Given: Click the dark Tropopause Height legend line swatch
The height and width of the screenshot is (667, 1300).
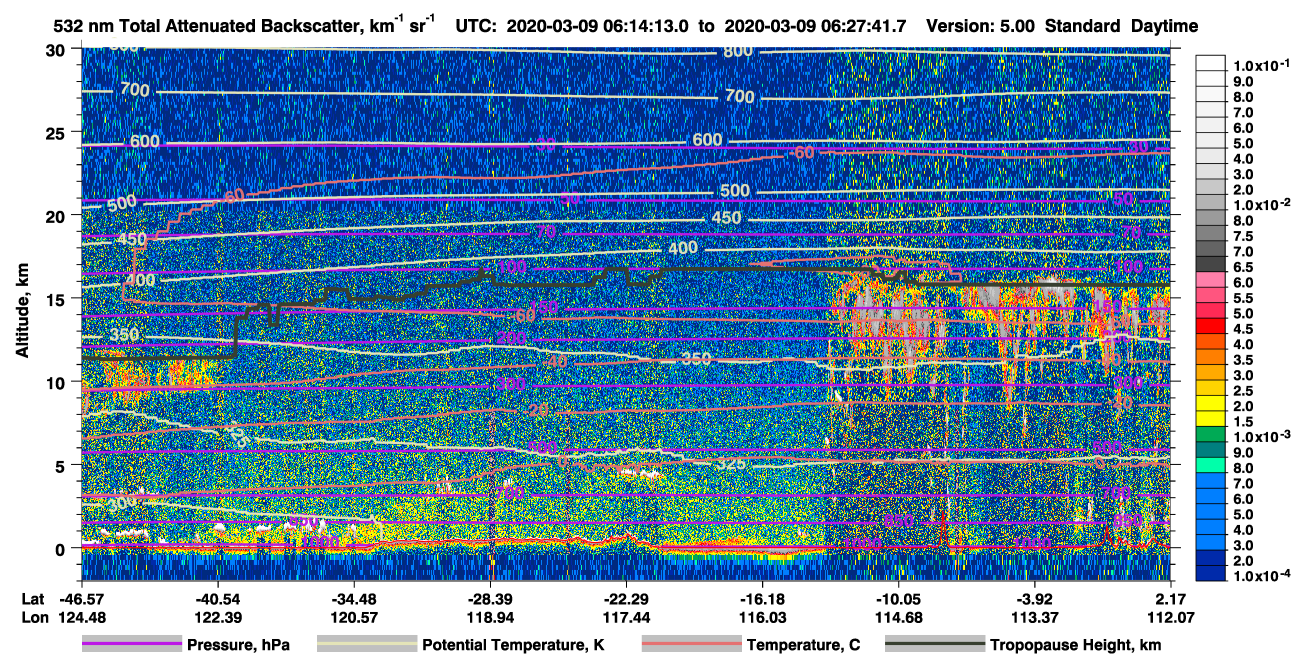Looking at the screenshot, I should coord(935,645).
